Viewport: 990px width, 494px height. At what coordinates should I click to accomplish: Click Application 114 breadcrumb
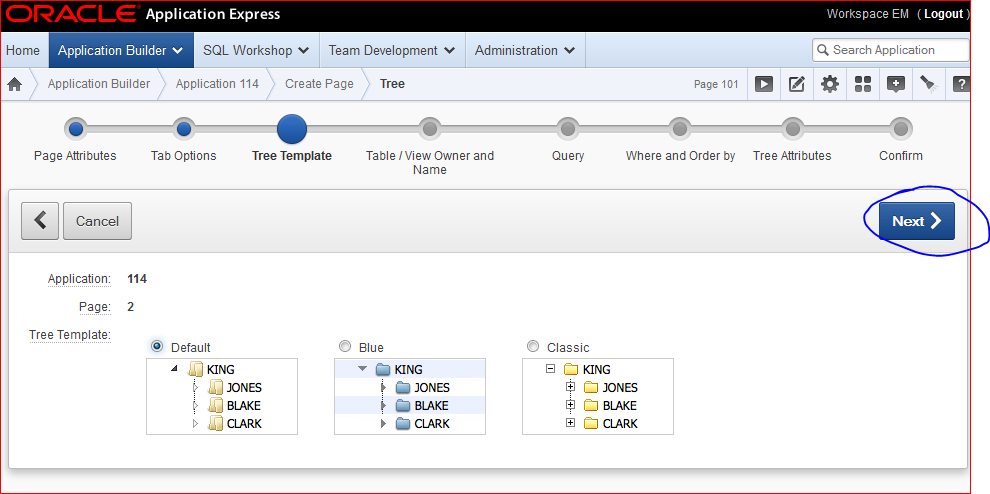point(217,83)
